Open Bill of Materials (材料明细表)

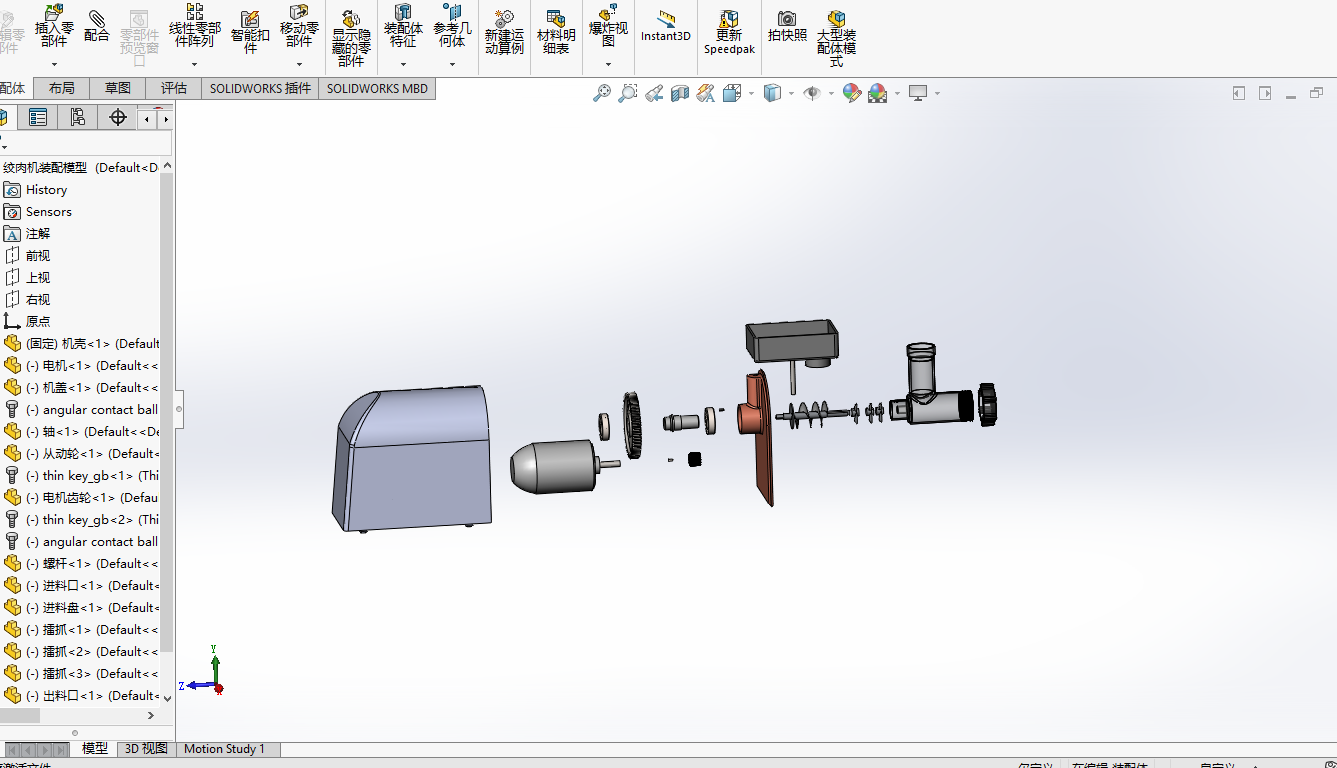(556, 32)
